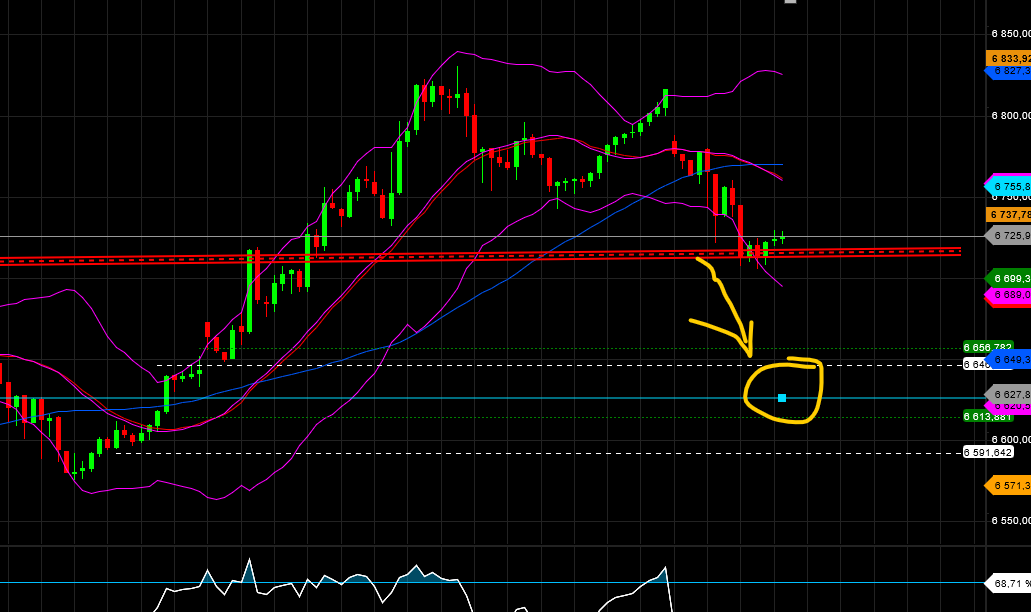
Task: Click the blue 6 827,3 price tag
Action: click(x=1008, y=71)
